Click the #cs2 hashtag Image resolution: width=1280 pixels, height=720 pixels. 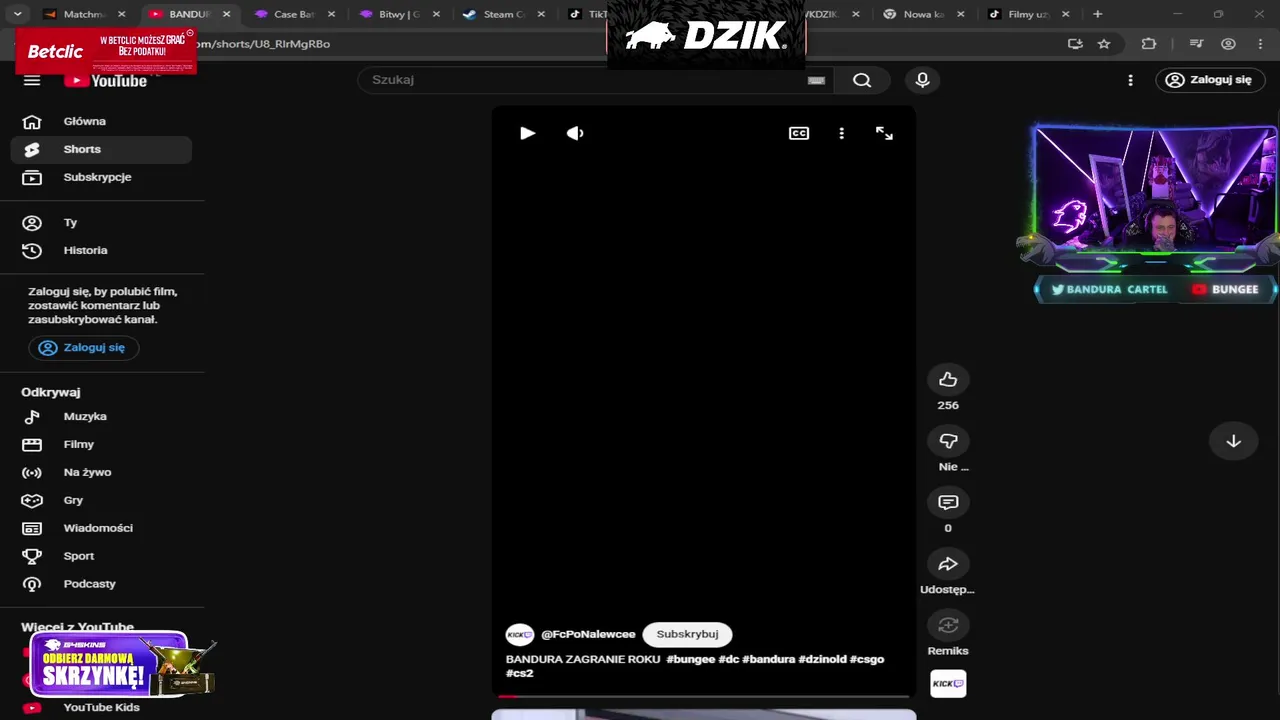point(520,673)
